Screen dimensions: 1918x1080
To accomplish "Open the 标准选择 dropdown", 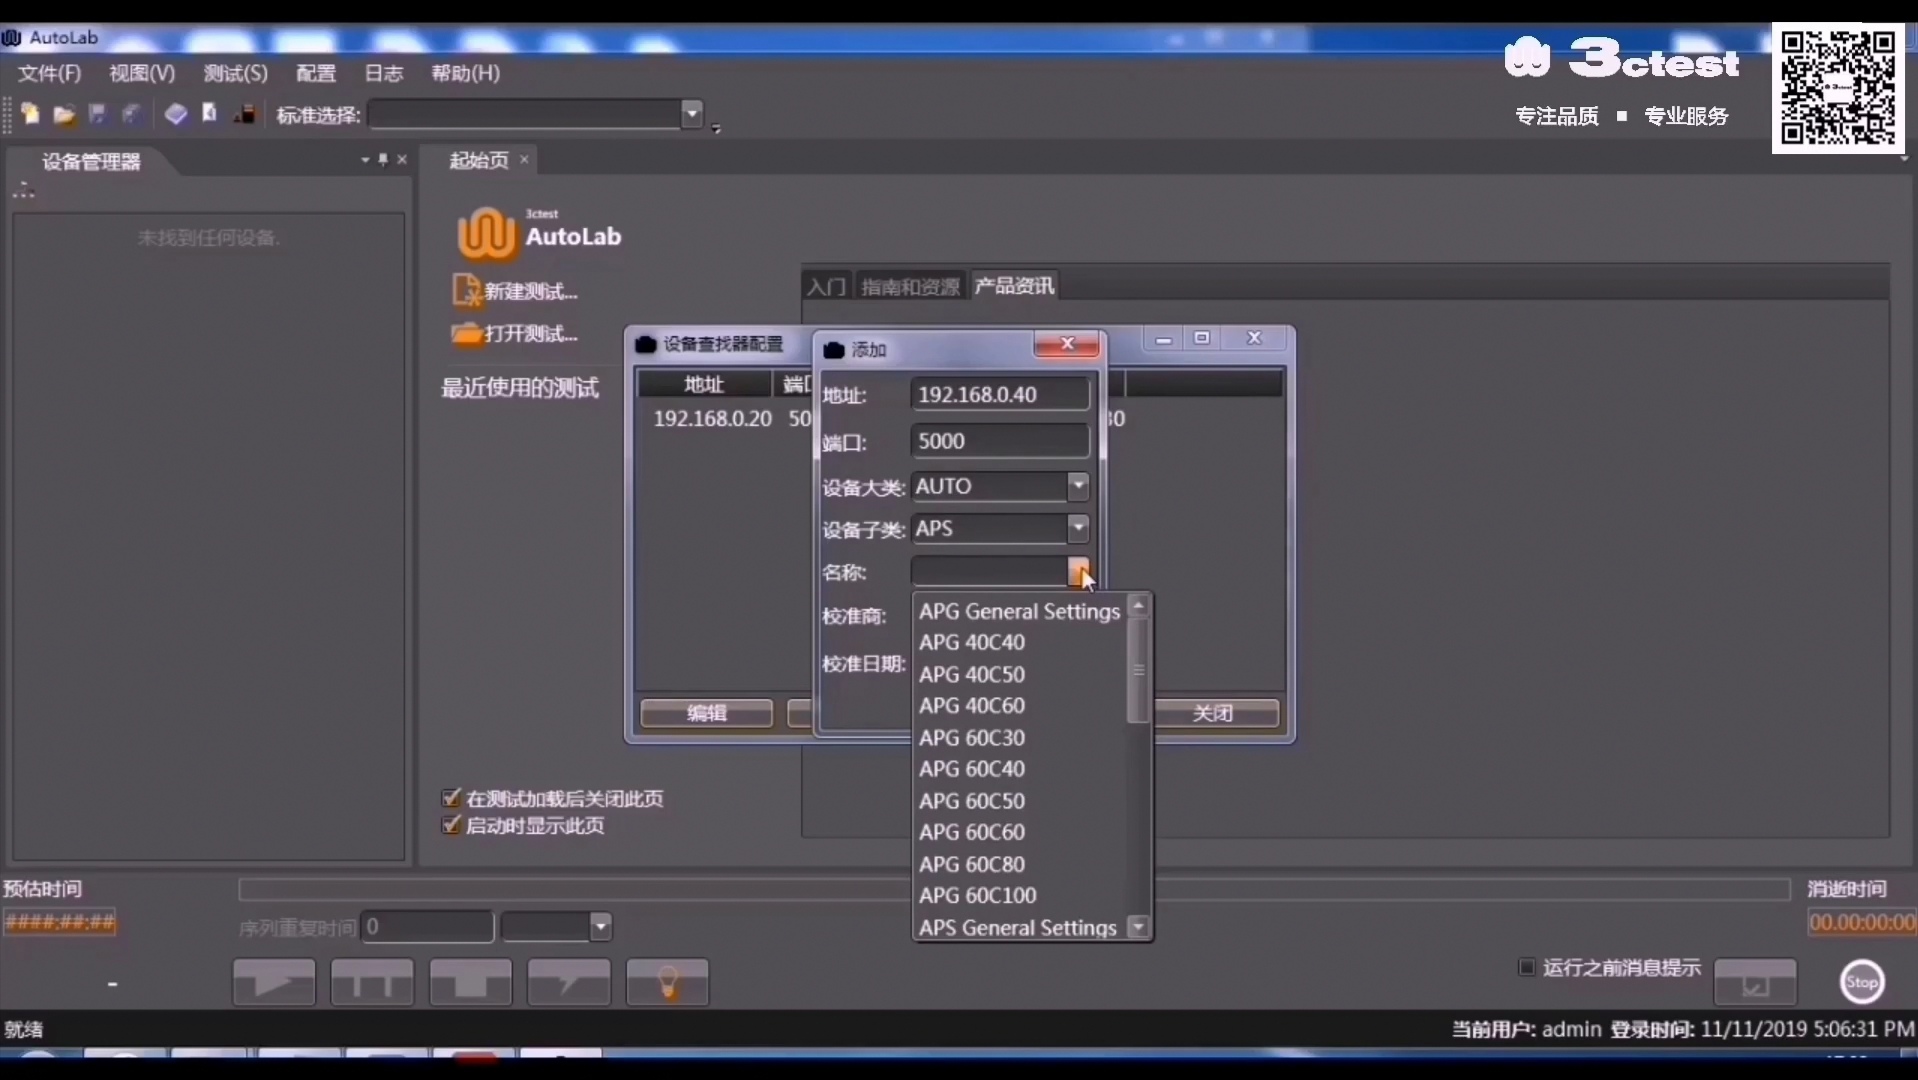I will click(692, 114).
